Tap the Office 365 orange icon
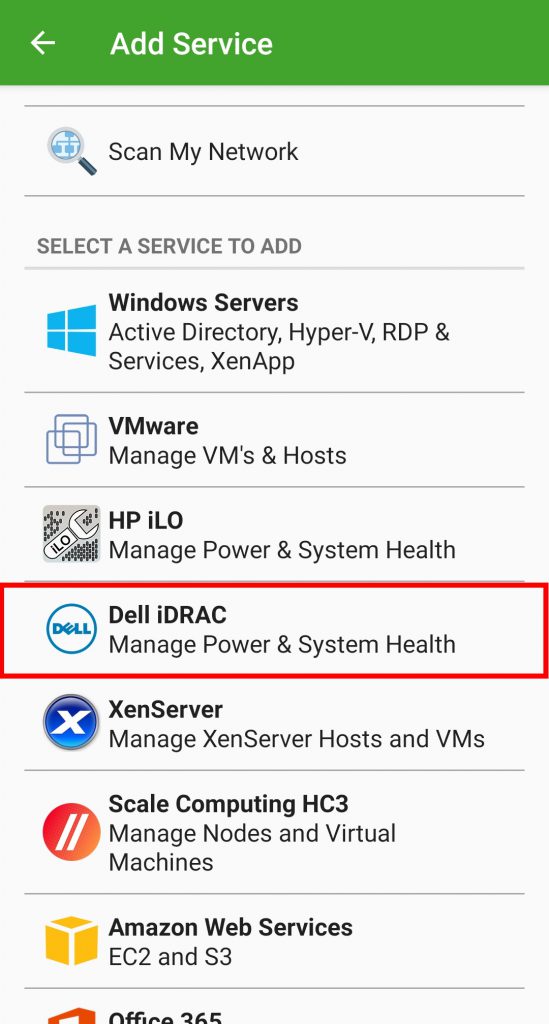 72,1016
